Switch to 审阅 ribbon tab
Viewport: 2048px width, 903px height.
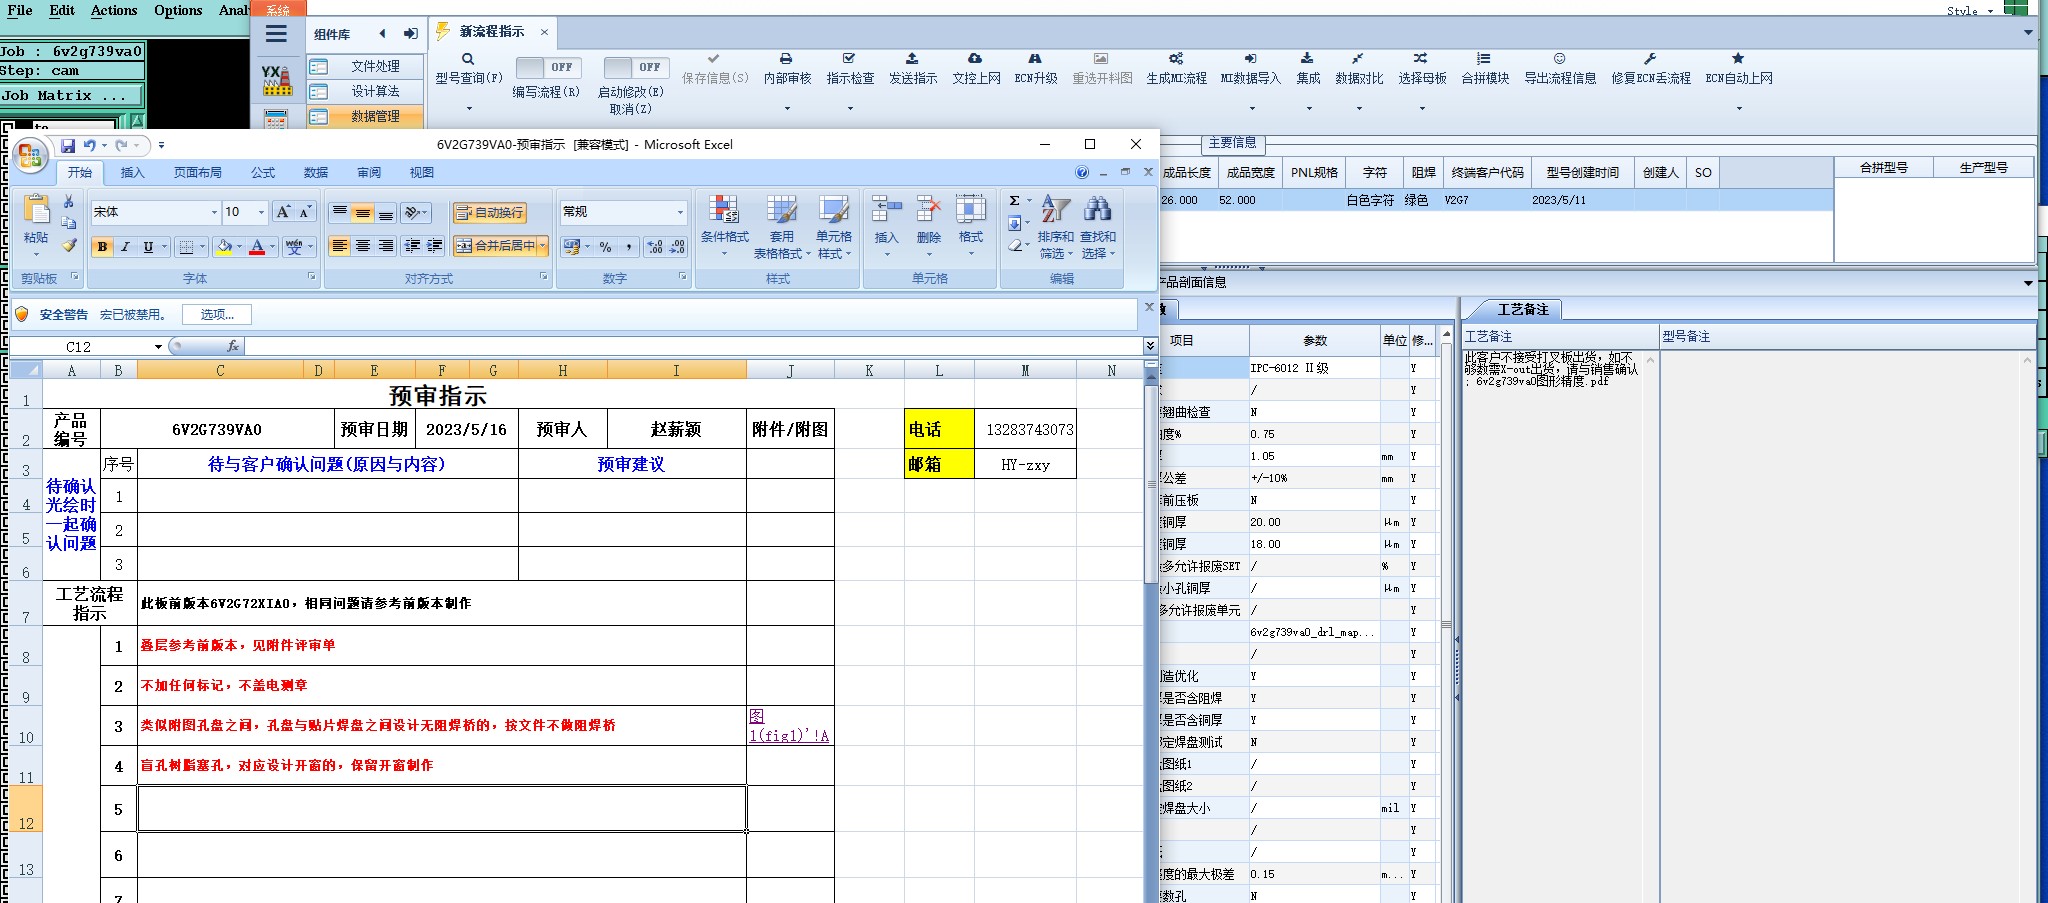point(369,173)
